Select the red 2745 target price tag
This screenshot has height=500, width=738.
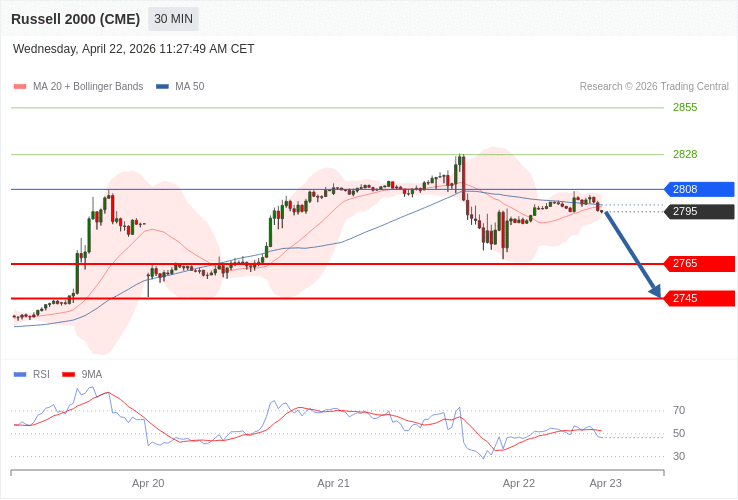tap(699, 298)
